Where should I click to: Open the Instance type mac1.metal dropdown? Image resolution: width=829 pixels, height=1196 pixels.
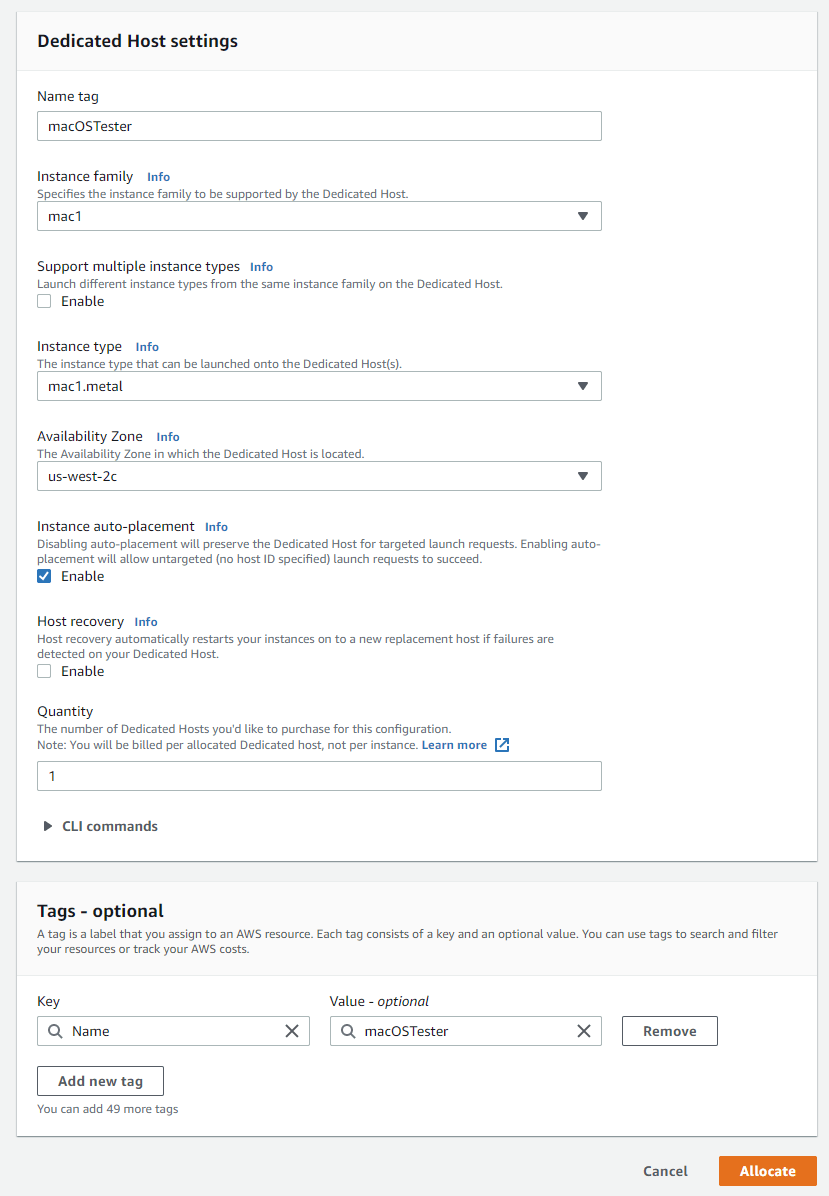tap(319, 386)
